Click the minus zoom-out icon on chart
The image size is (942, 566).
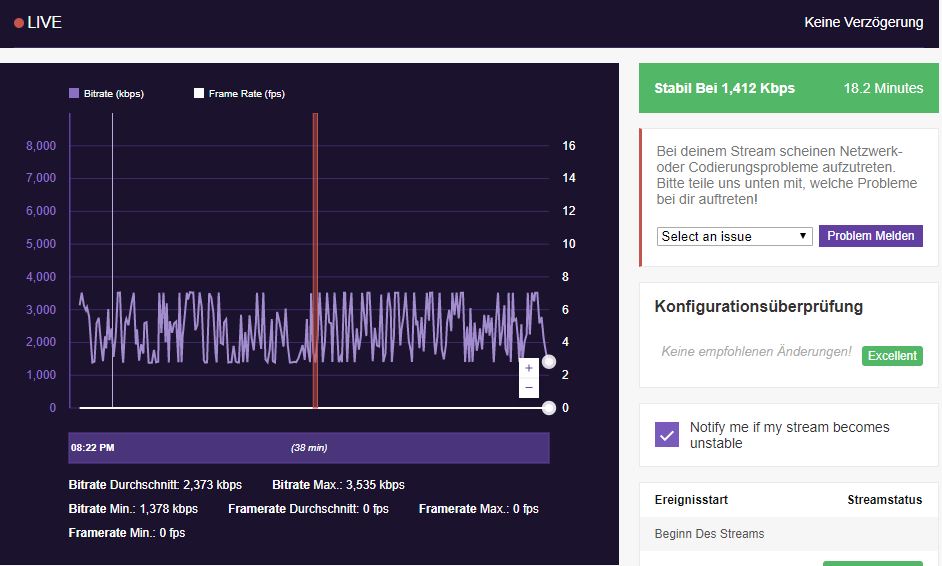tap(529, 387)
